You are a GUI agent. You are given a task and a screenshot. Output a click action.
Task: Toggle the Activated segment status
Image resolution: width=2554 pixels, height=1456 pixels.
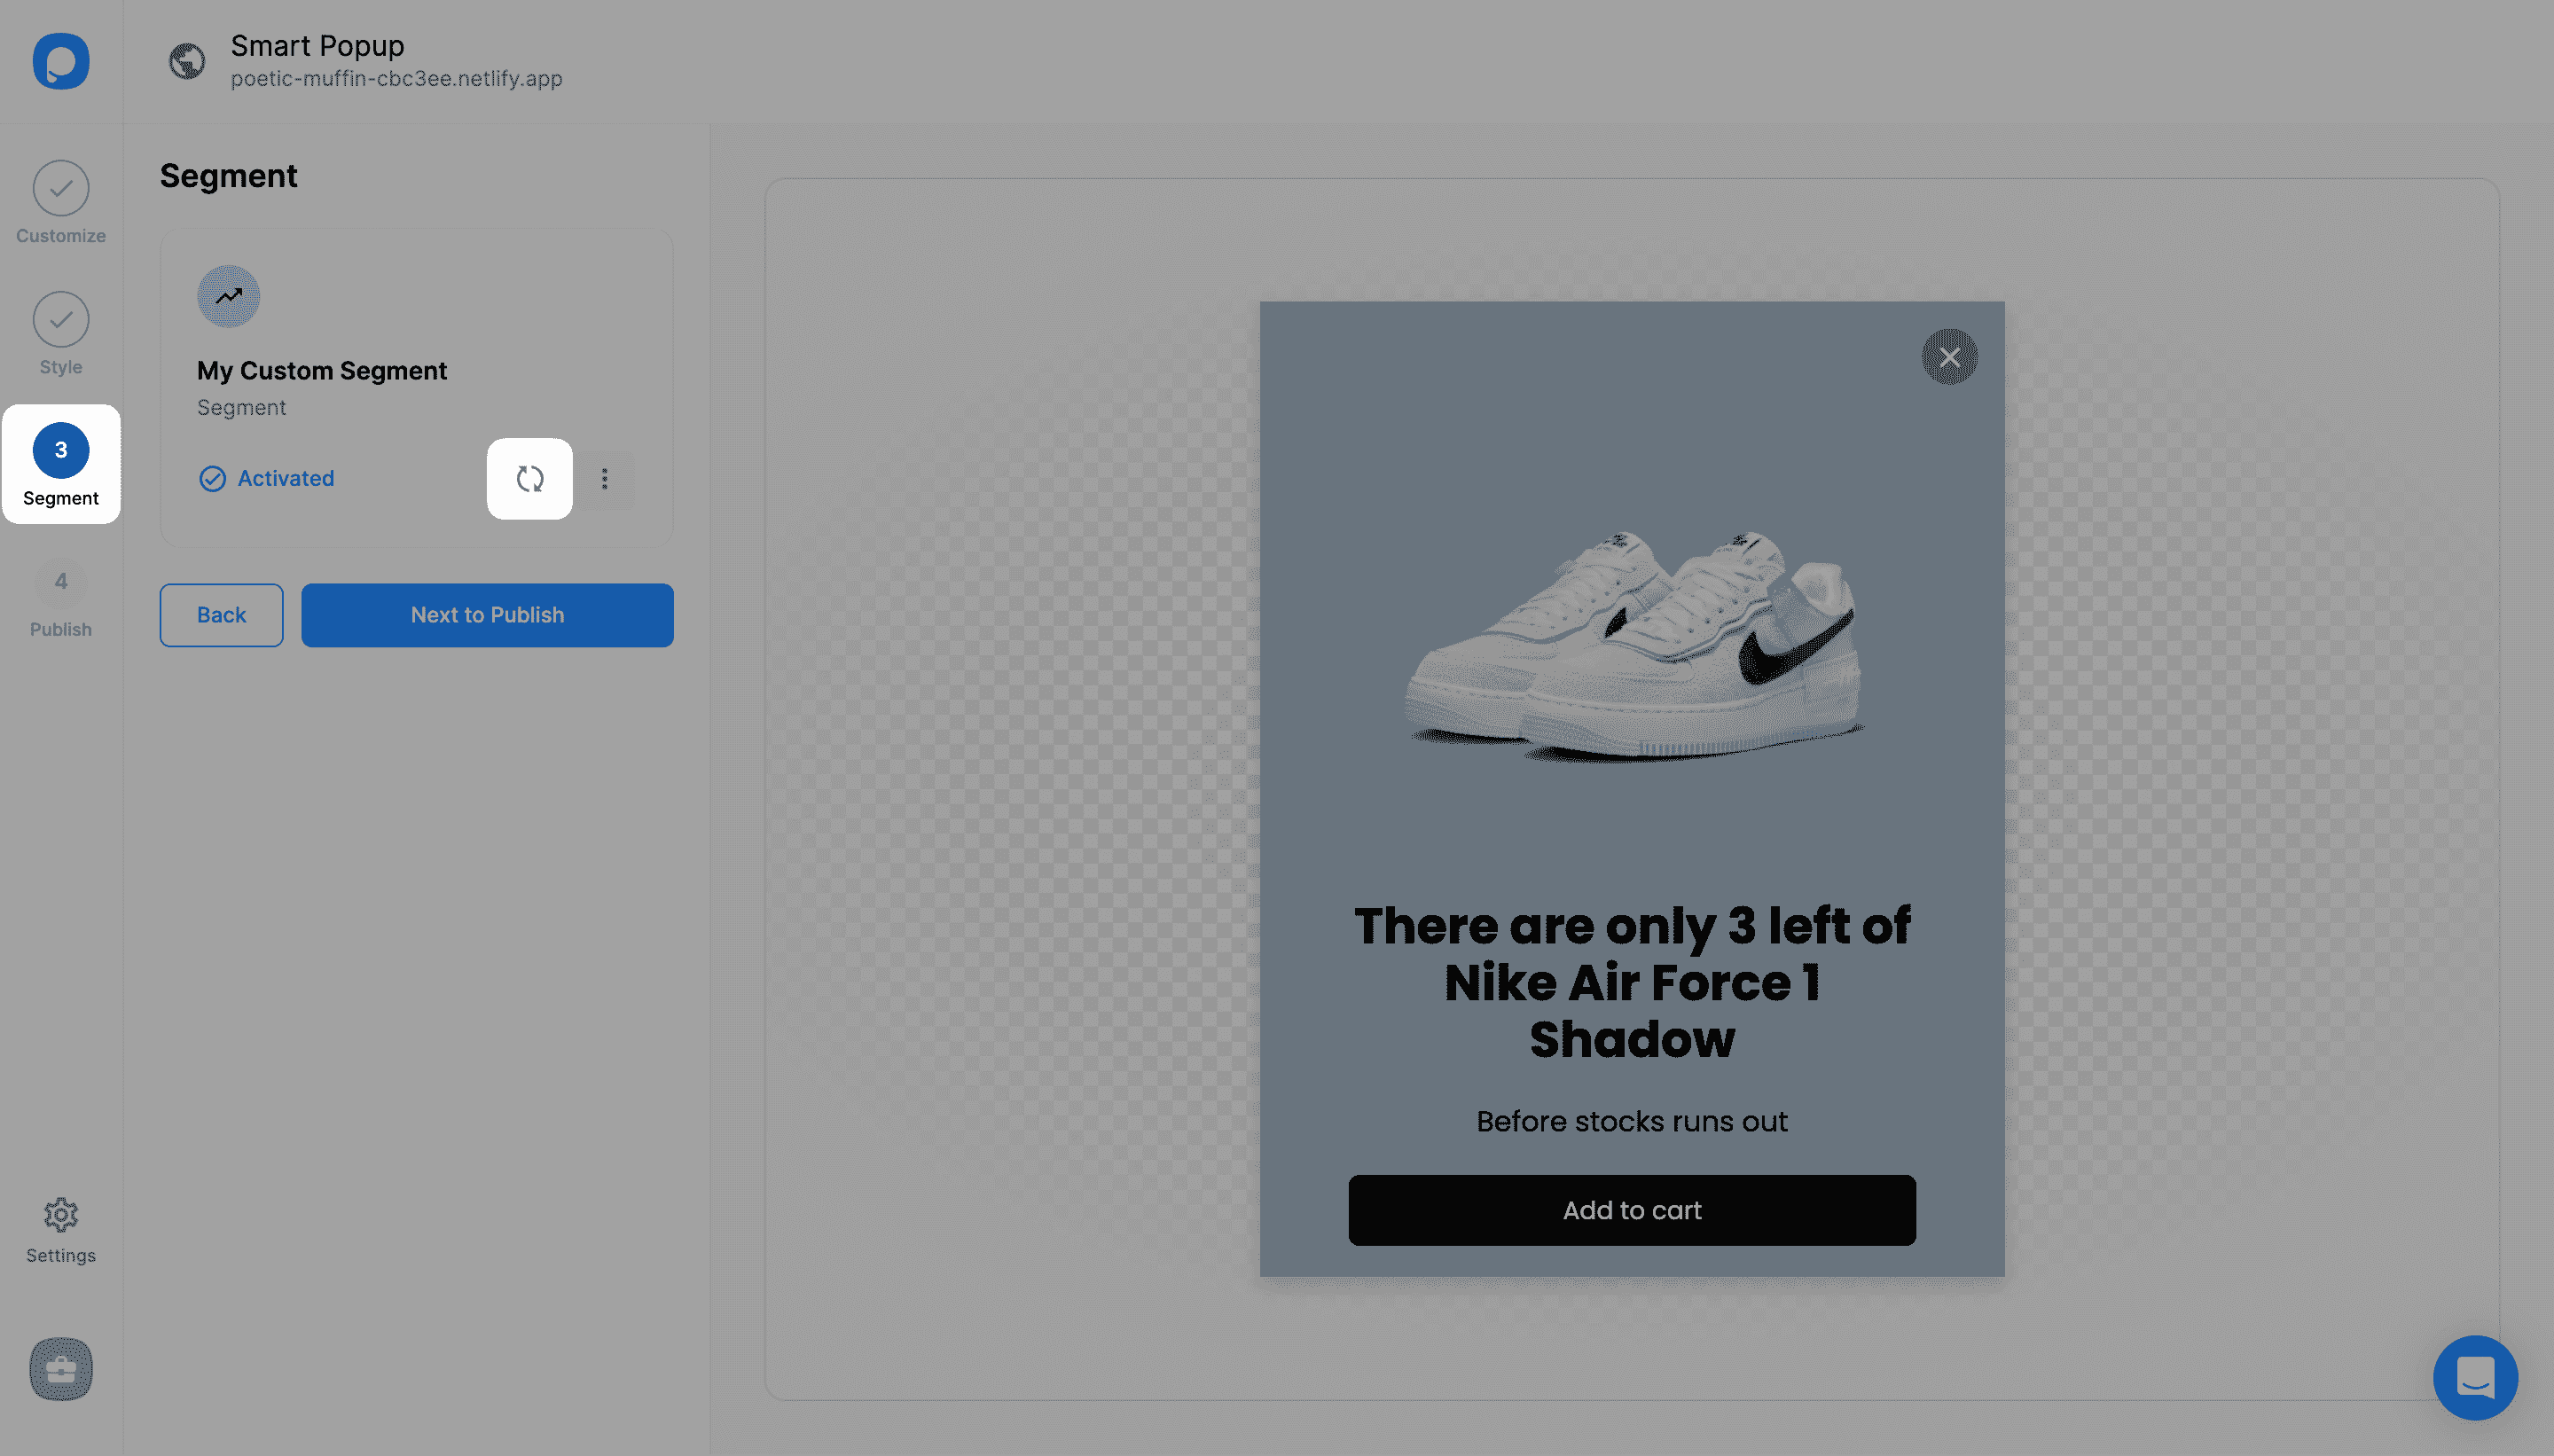click(x=267, y=479)
